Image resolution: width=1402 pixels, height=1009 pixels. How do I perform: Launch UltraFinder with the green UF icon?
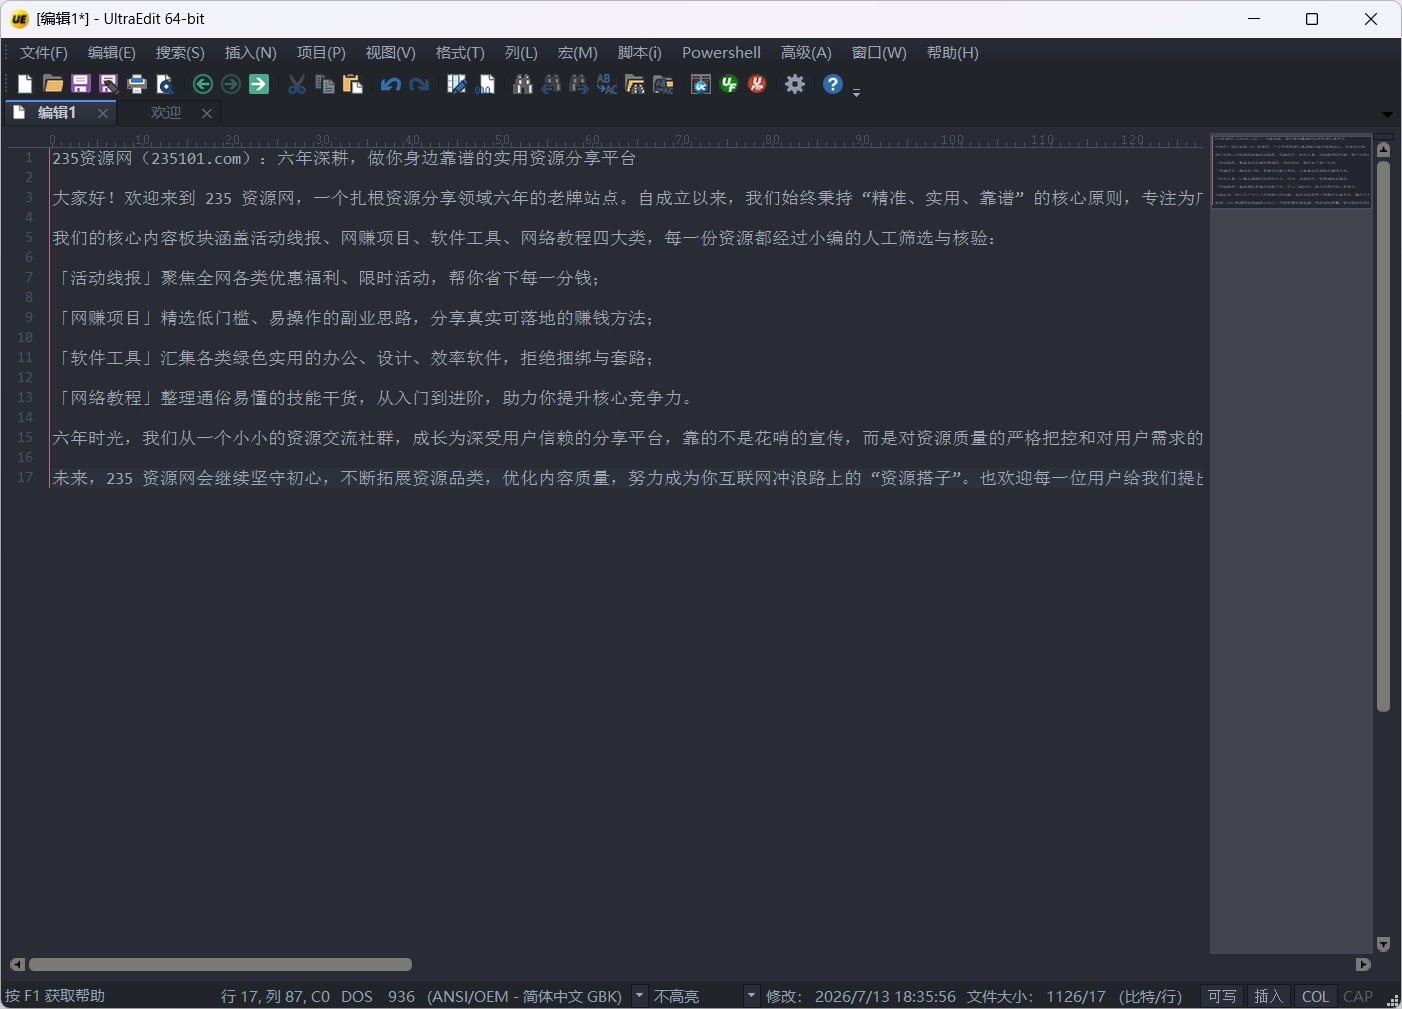(729, 85)
